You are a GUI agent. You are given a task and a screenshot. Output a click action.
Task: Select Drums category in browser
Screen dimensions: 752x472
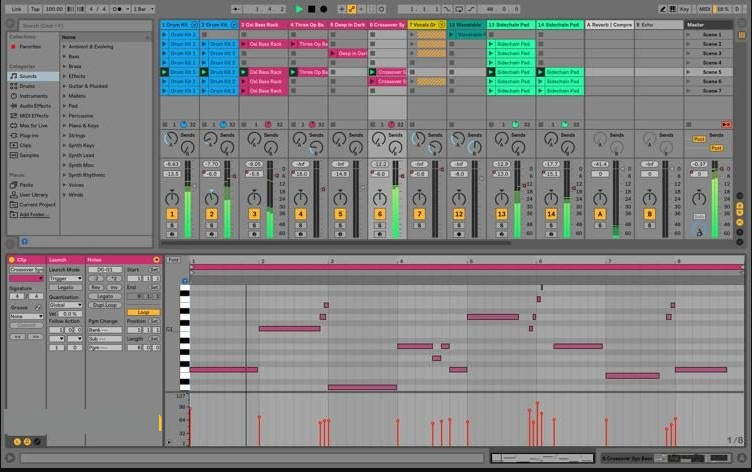point(27,86)
